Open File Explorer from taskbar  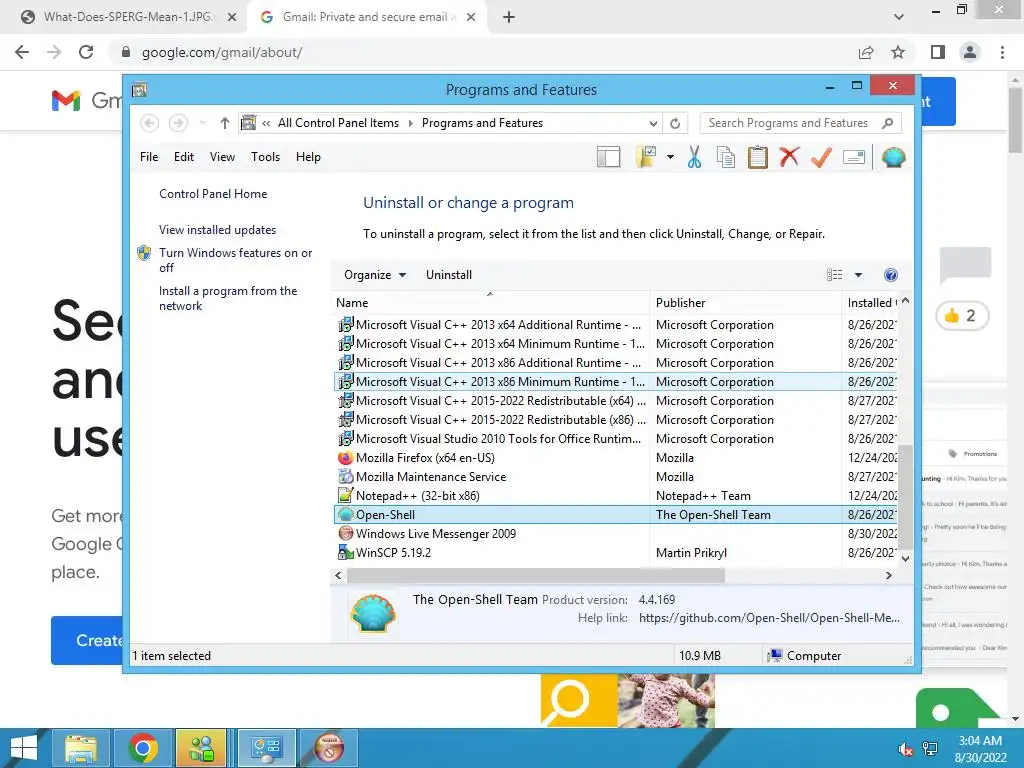(x=81, y=748)
